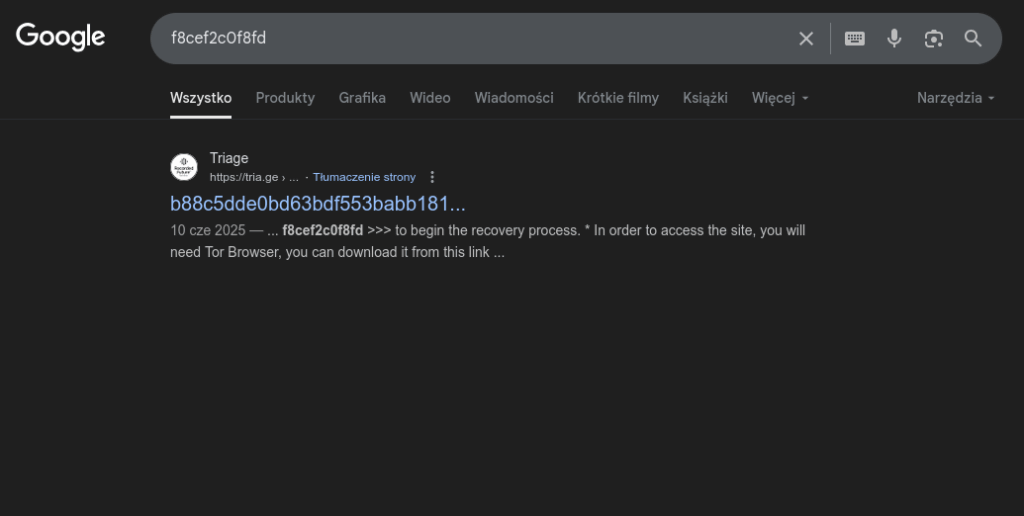Open the Książki tab
Viewport: 1024px width, 516px height.
coord(705,98)
